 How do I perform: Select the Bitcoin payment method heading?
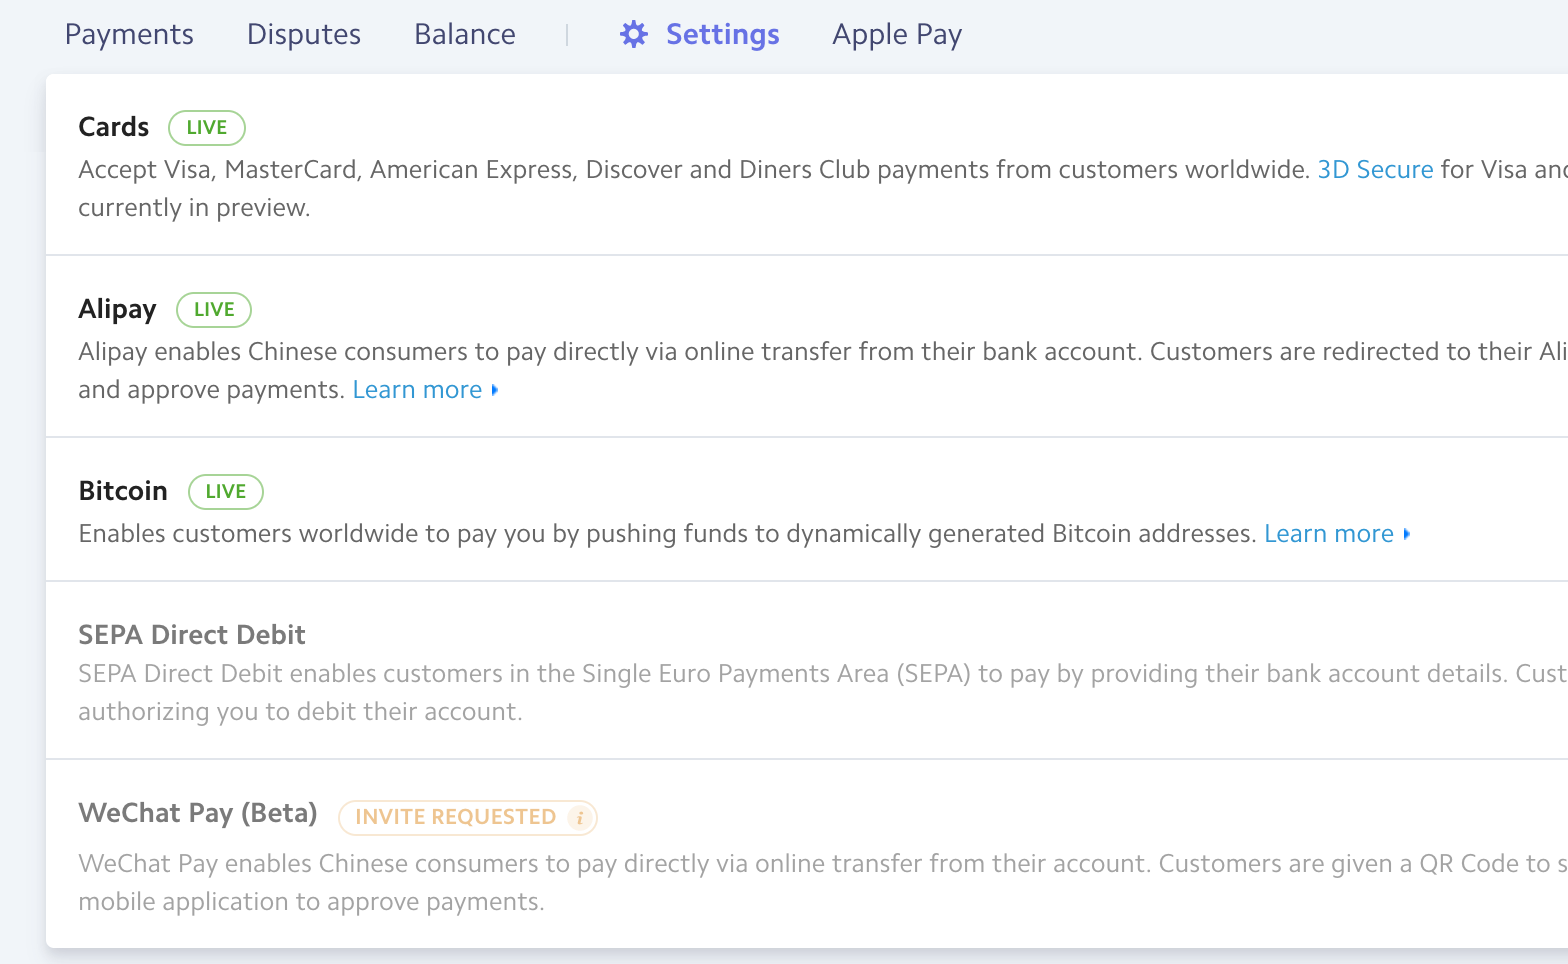[x=123, y=491]
